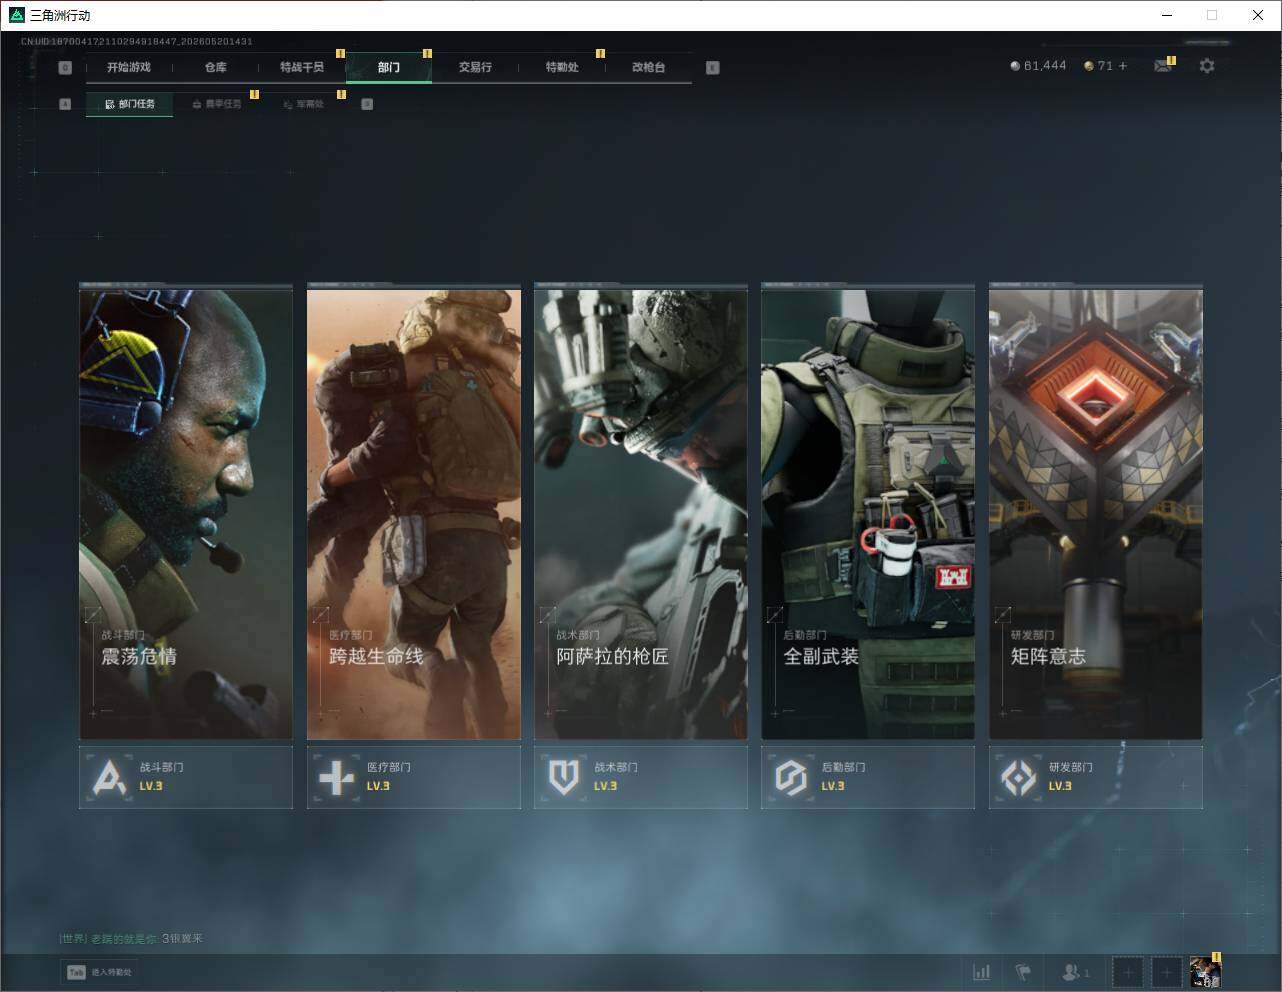Click the 医疗部门 cross emblem icon

[x=336, y=777]
